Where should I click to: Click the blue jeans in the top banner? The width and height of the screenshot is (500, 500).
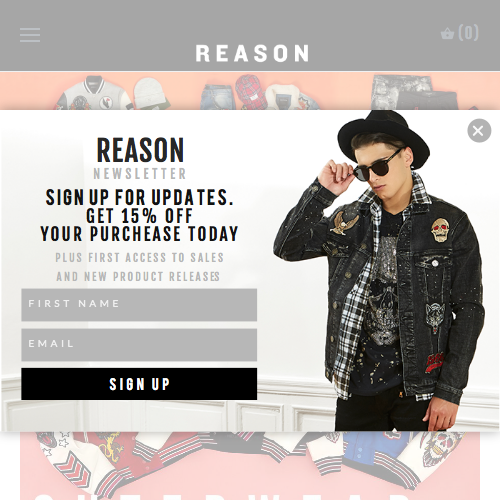216,97
